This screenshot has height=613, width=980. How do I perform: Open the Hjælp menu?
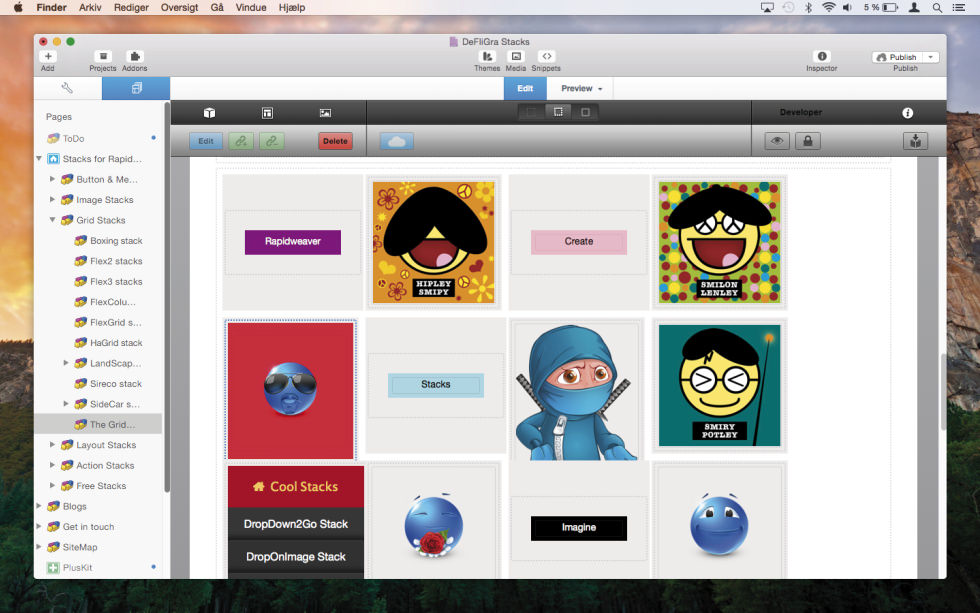click(x=292, y=7)
